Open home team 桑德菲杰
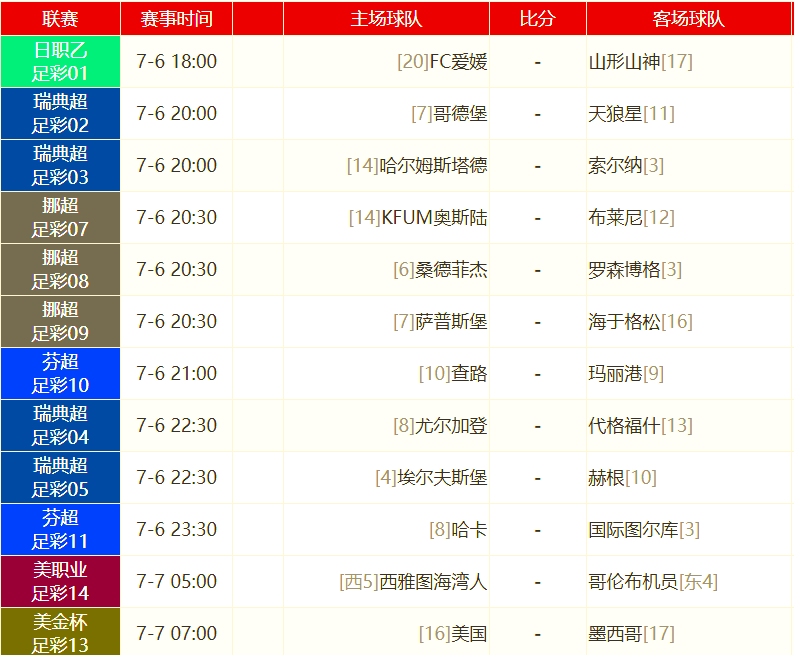 tap(451, 270)
